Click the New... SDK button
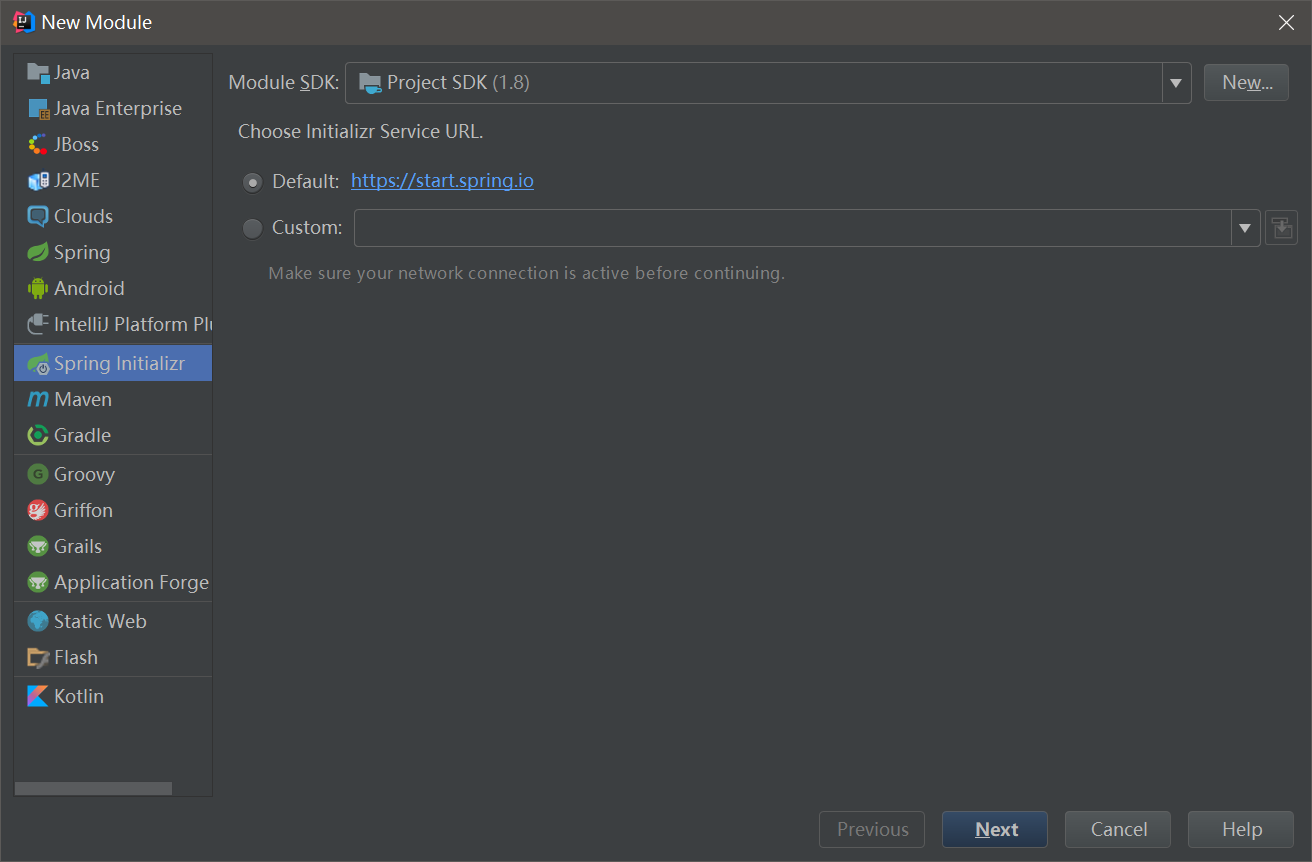Viewport: 1312px width, 862px height. [x=1247, y=83]
